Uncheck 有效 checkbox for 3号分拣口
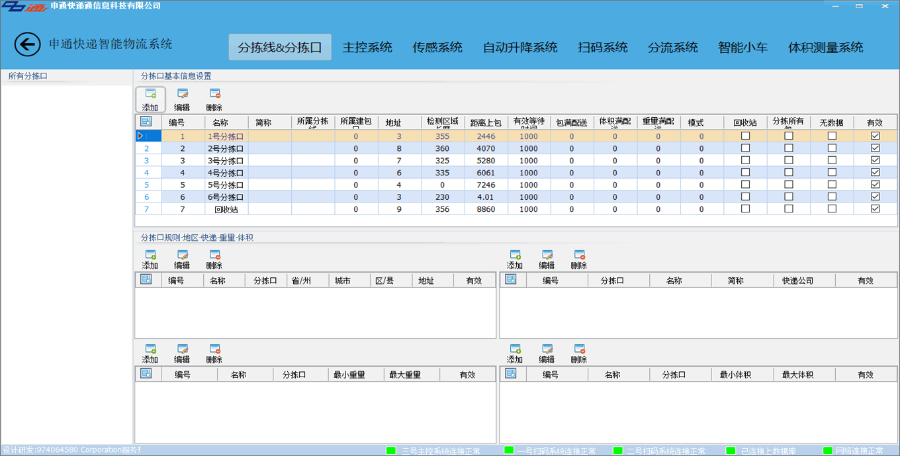This screenshot has height=456, width=900. (x=876, y=160)
